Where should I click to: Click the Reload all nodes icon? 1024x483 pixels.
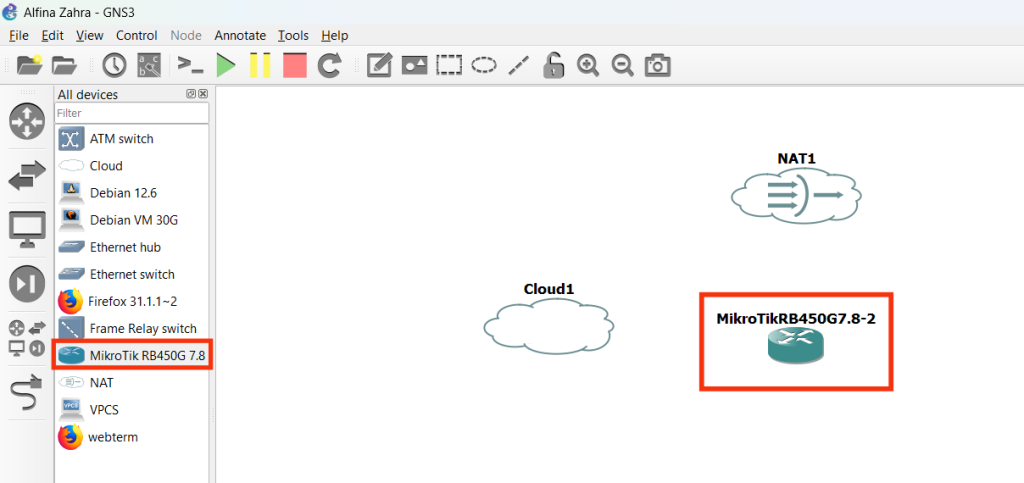pyautogui.click(x=329, y=66)
